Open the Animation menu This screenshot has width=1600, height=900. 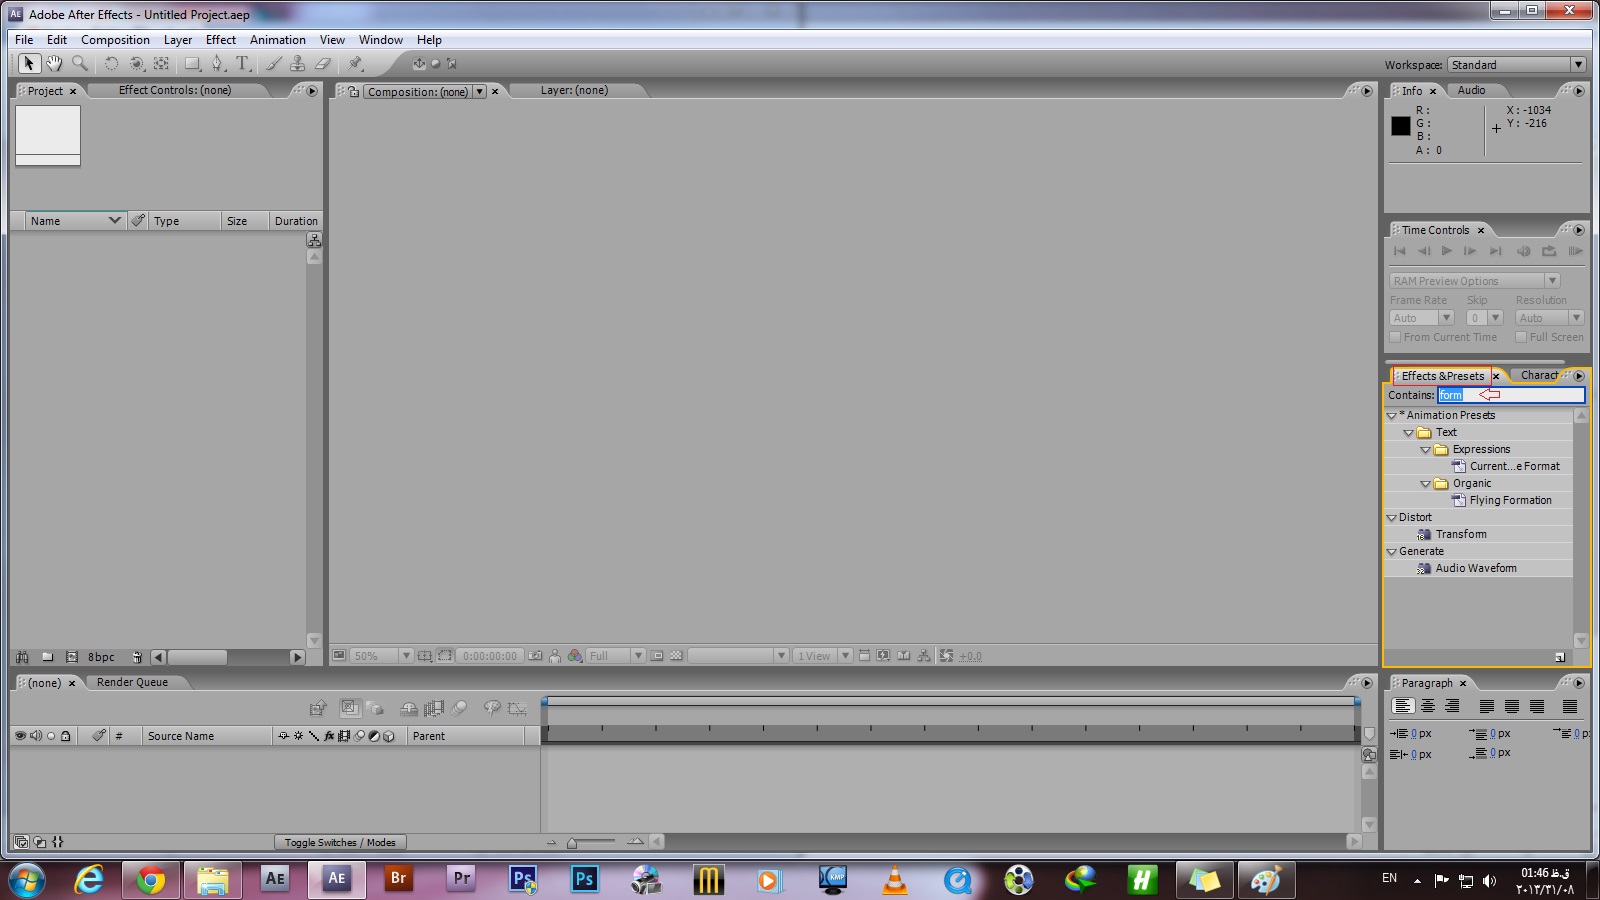click(x=278, y=40)
